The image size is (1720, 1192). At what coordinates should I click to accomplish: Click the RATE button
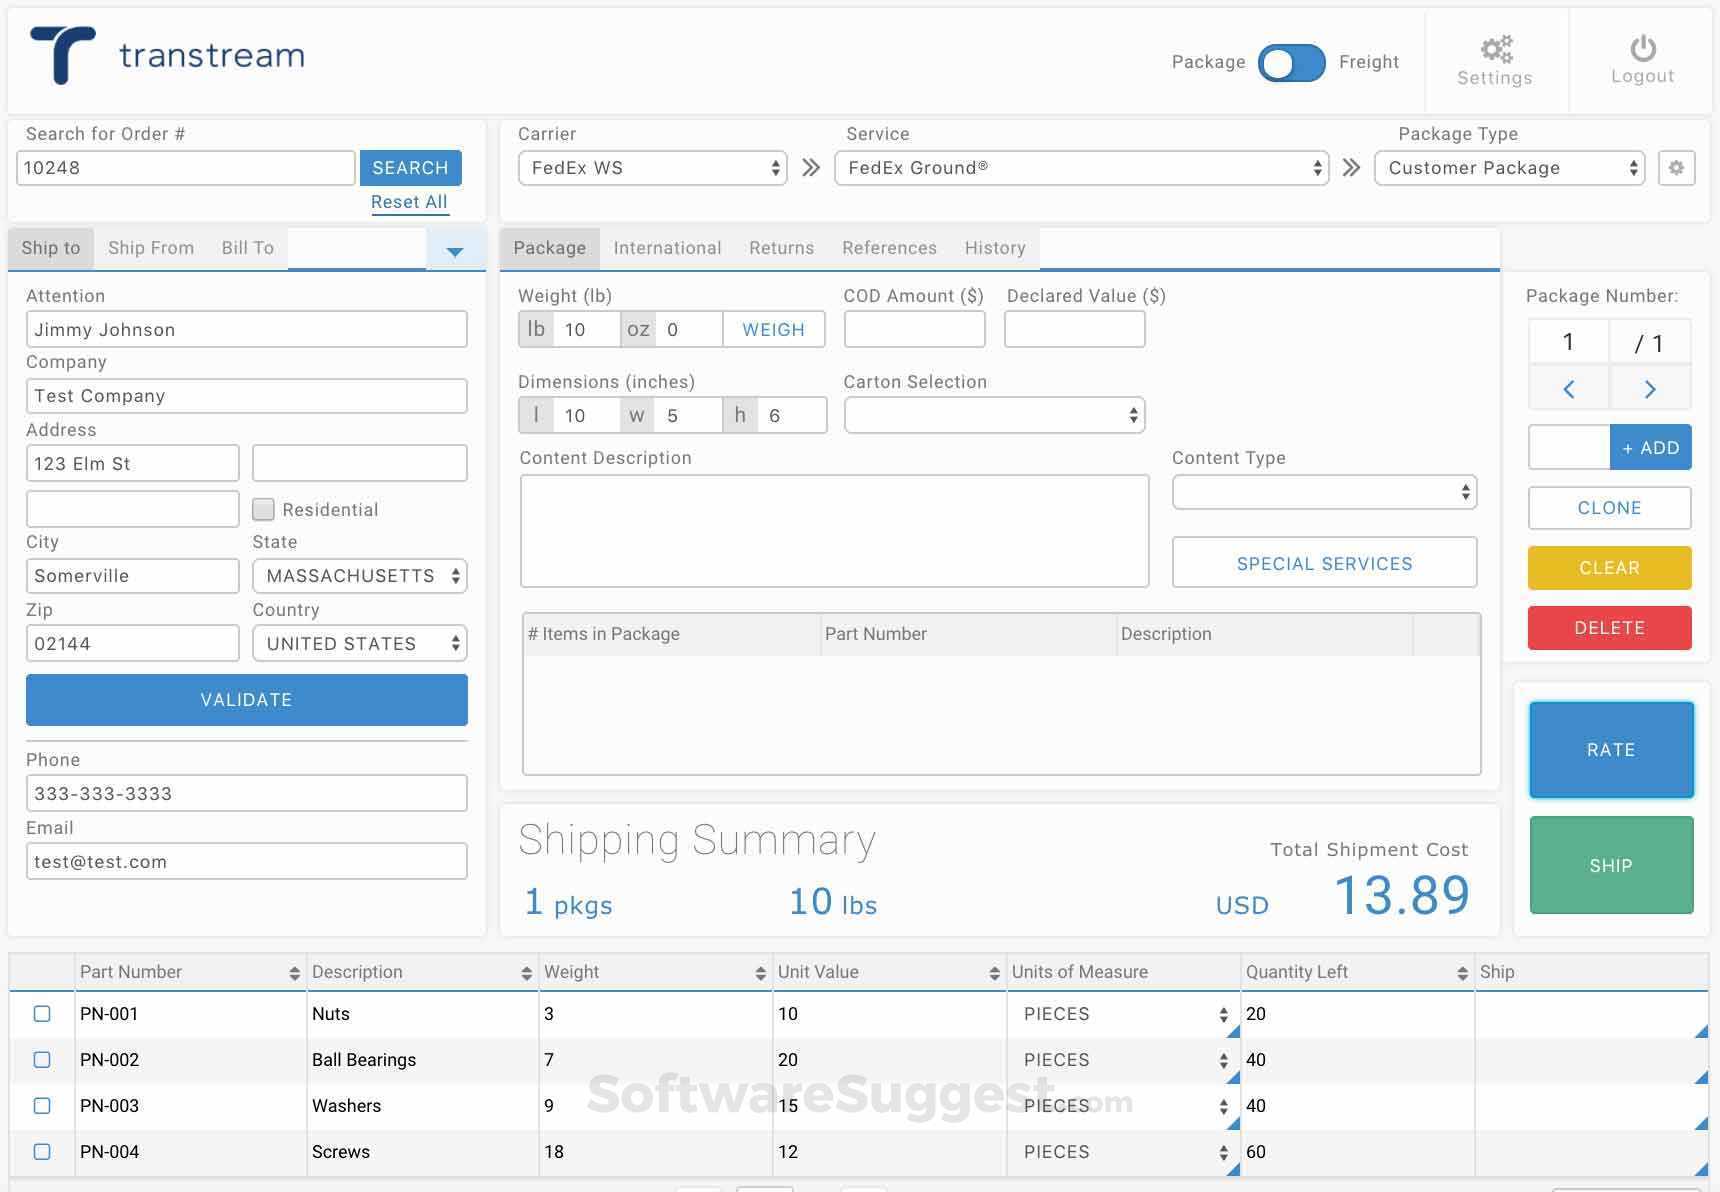coord(1610,749)
